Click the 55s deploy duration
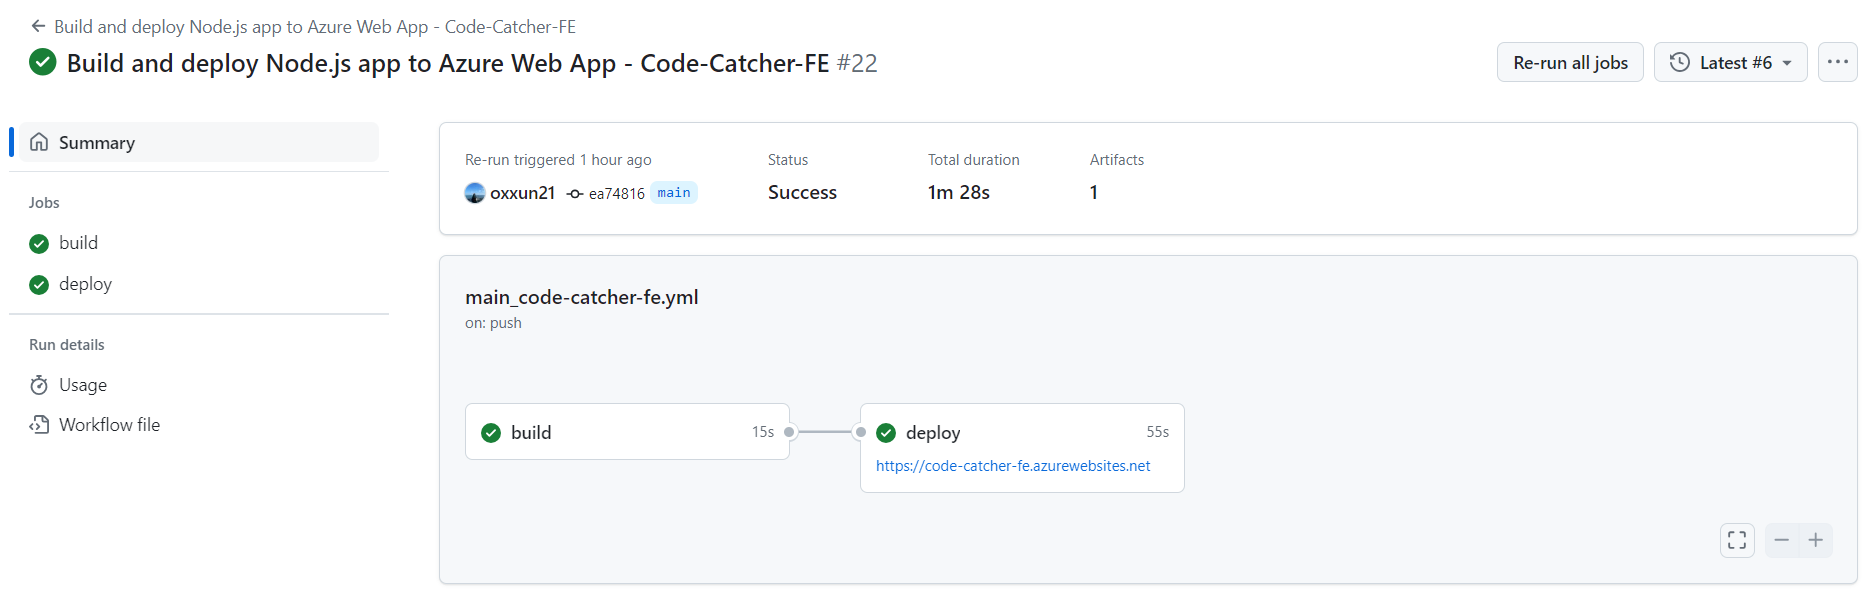1874x592 pixels. 1157,432
